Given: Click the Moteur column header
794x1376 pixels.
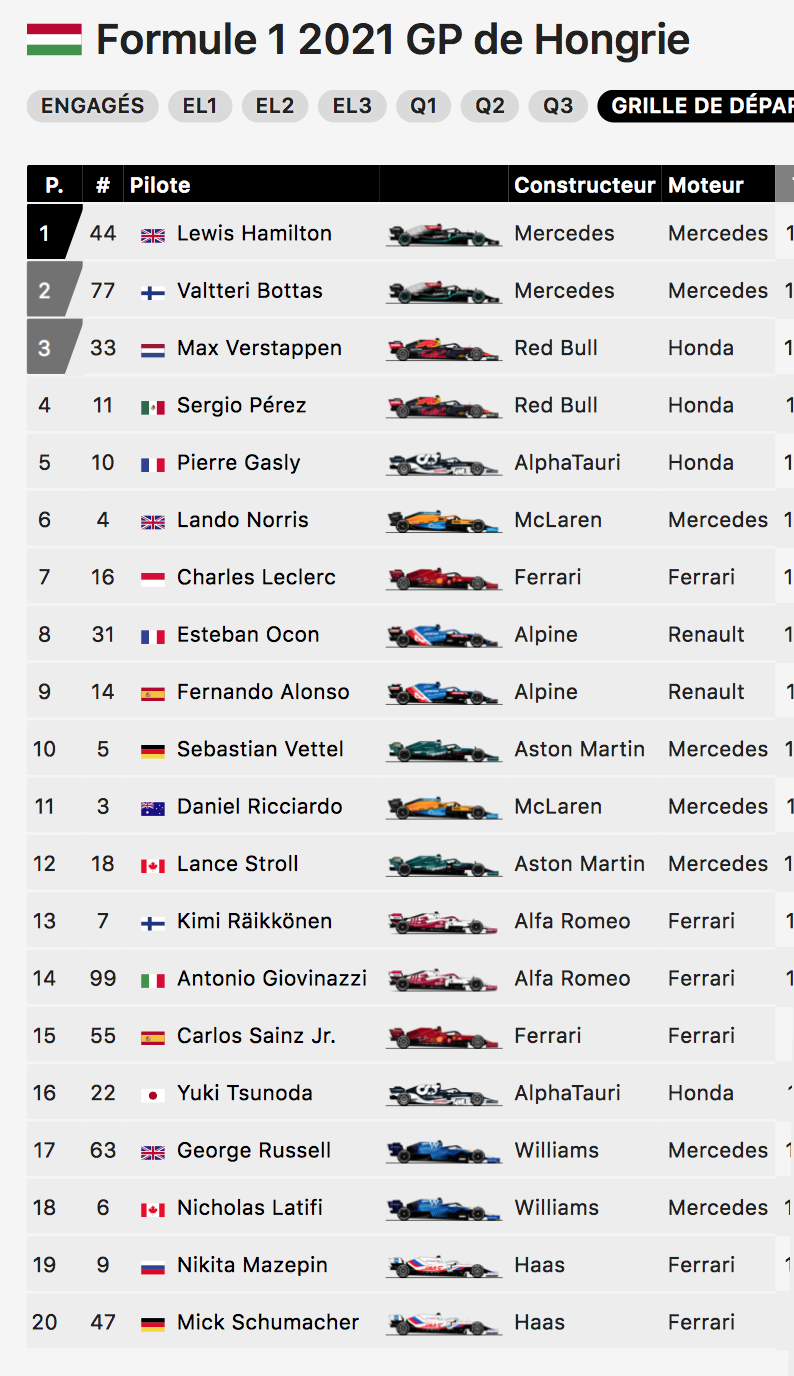Looking at the screenshot, I should coord(706,185).
